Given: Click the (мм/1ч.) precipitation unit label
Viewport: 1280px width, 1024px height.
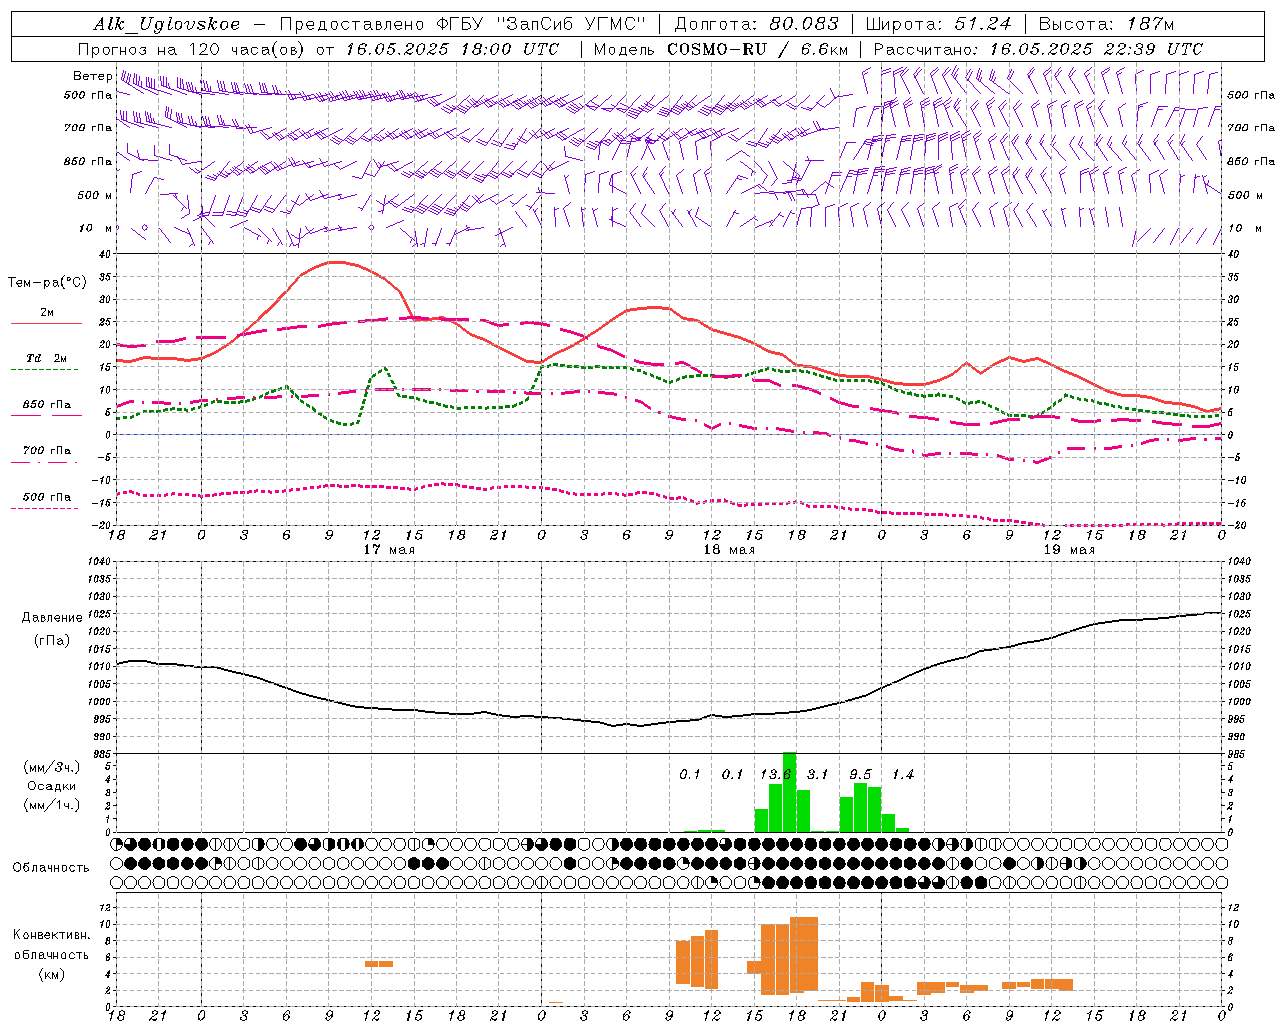Looking at the screenshot, I should tap(52, 804).
